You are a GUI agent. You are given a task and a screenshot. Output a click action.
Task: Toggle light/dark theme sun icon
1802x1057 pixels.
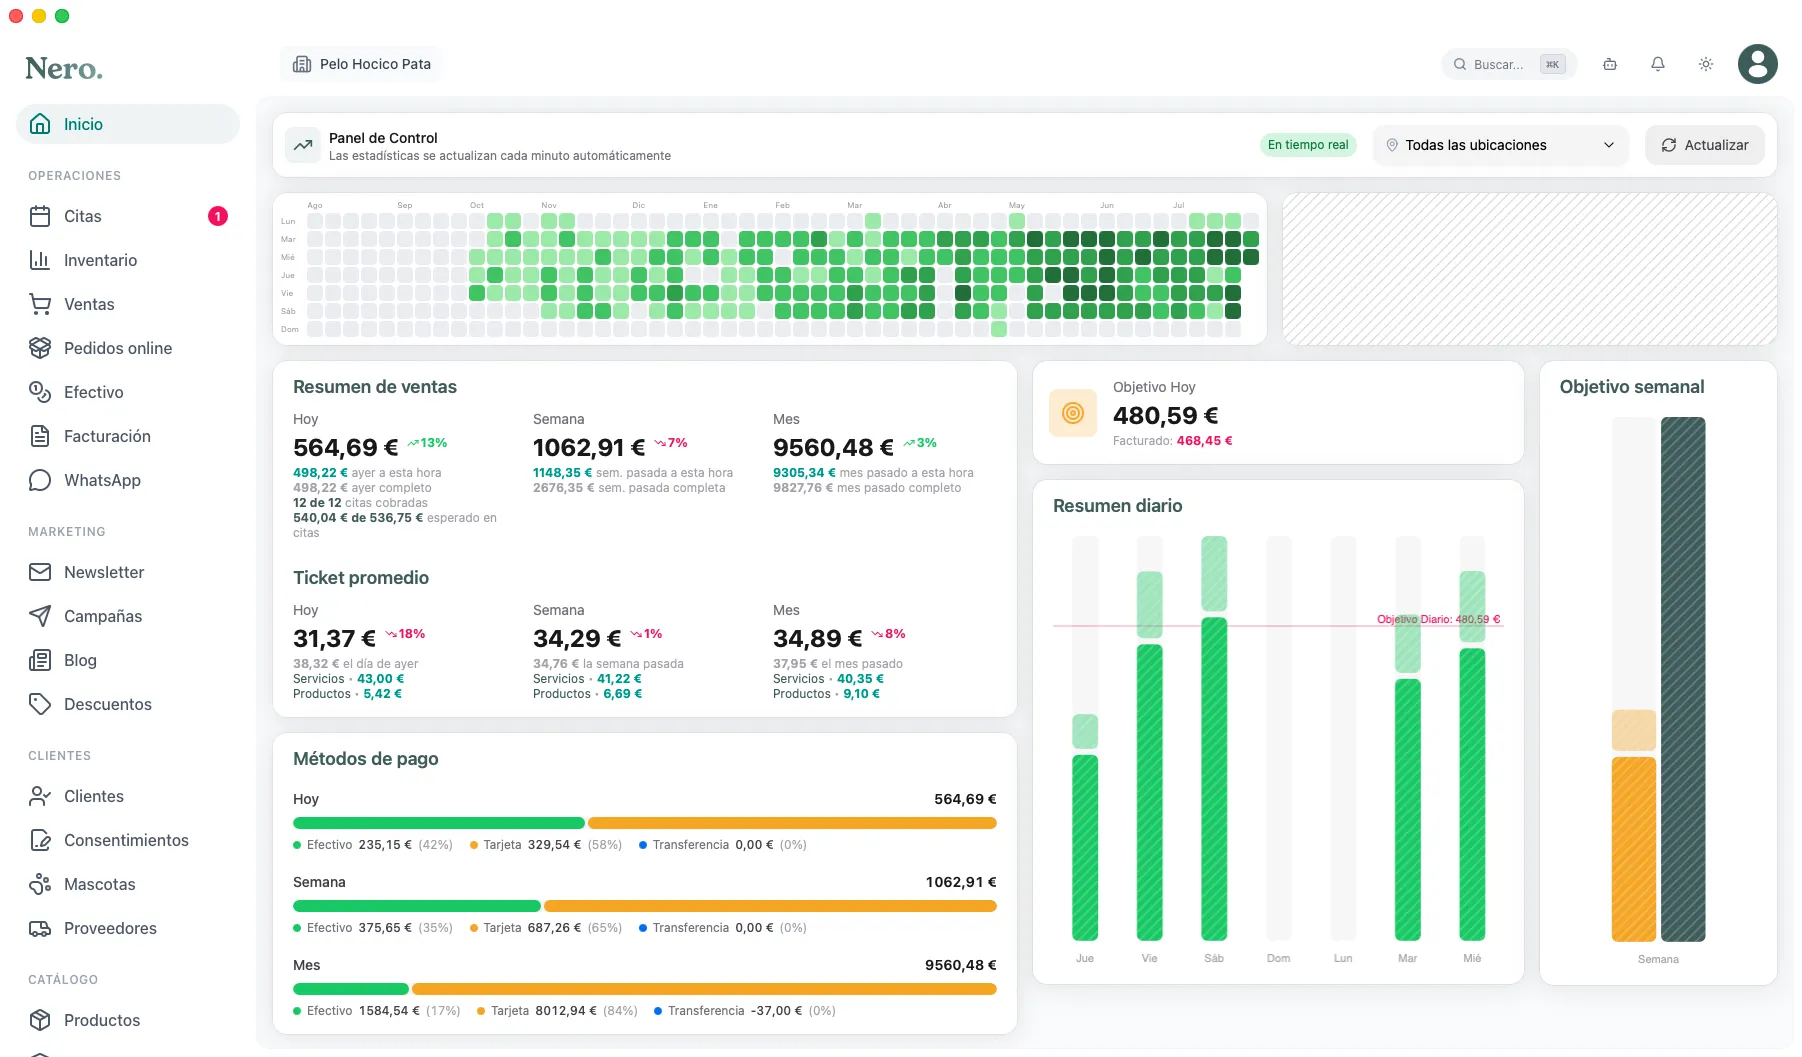click(x=1706, y=64)
